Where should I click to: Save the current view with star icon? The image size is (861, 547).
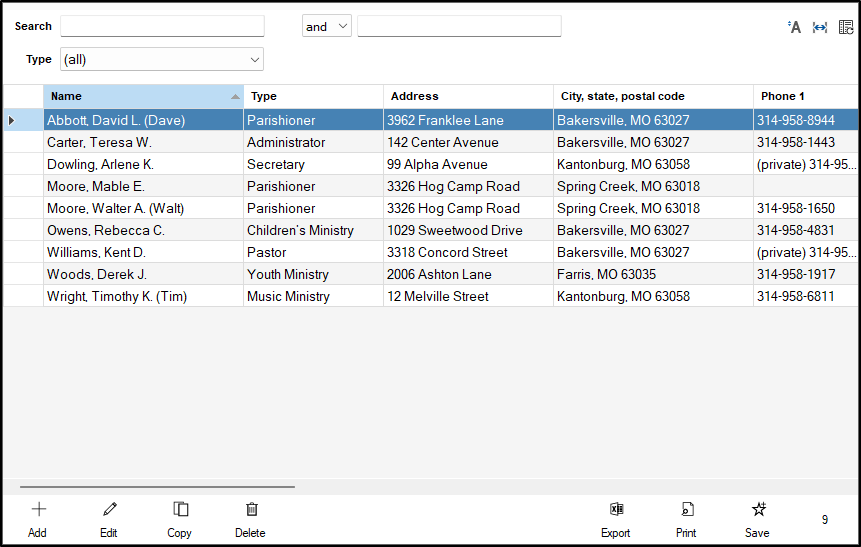pyautogui.click(x=758, y=518)
